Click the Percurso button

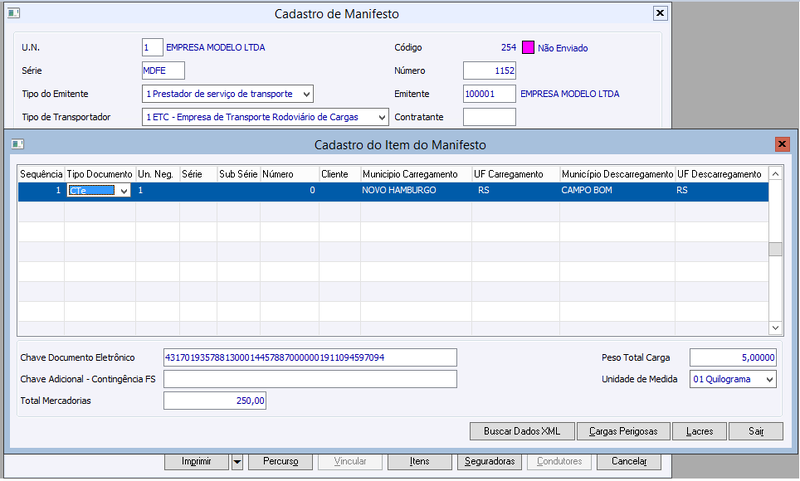[x=280, y=462]
